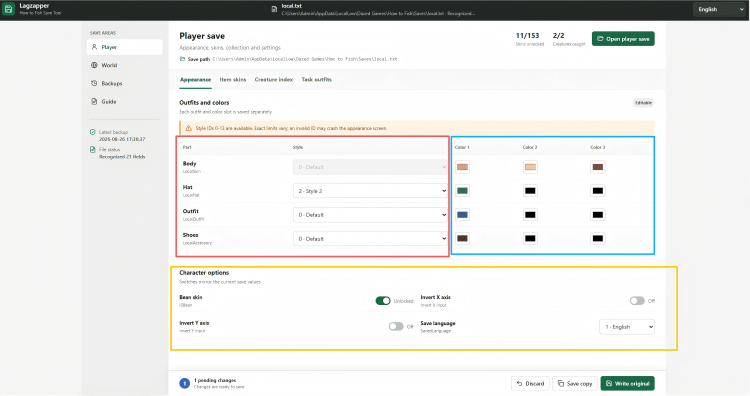Open the Outfit style dropdown
Screen dimensions: 750x396
[370, 215]
